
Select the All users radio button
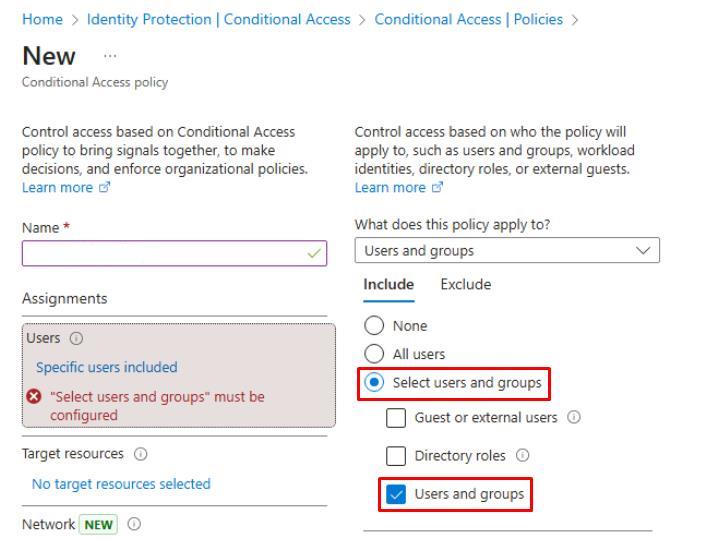[x=374, y=354]
